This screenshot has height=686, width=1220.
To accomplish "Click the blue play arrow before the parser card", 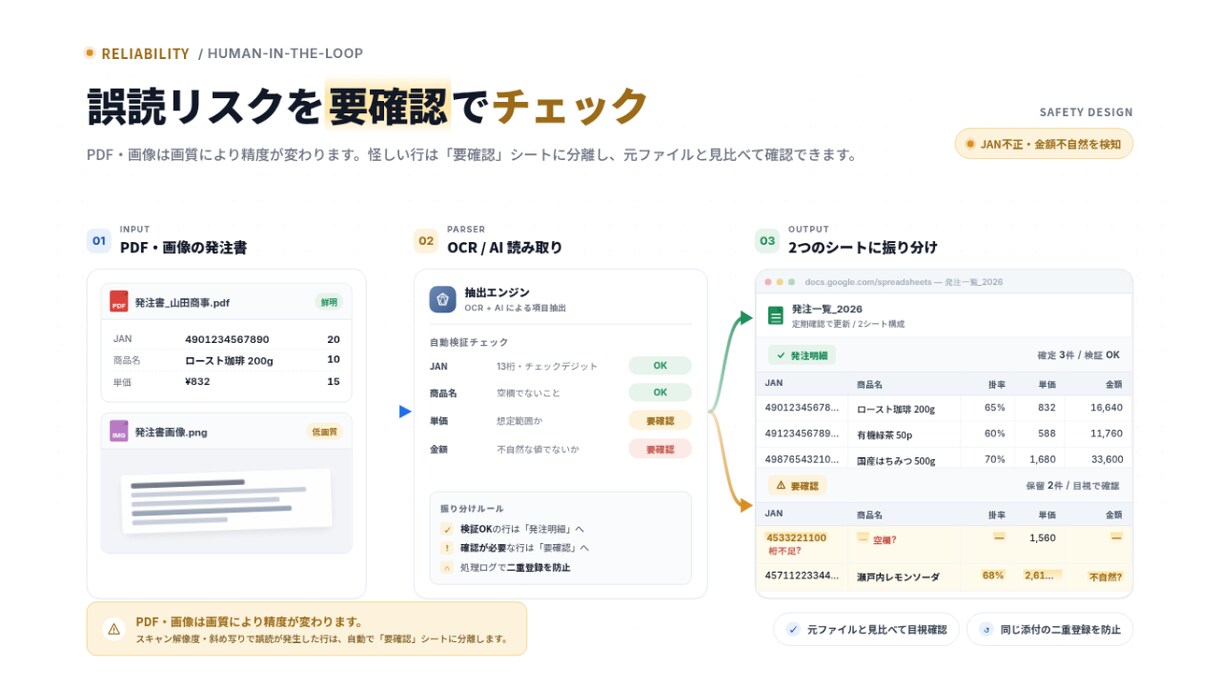I will [405, 411].
